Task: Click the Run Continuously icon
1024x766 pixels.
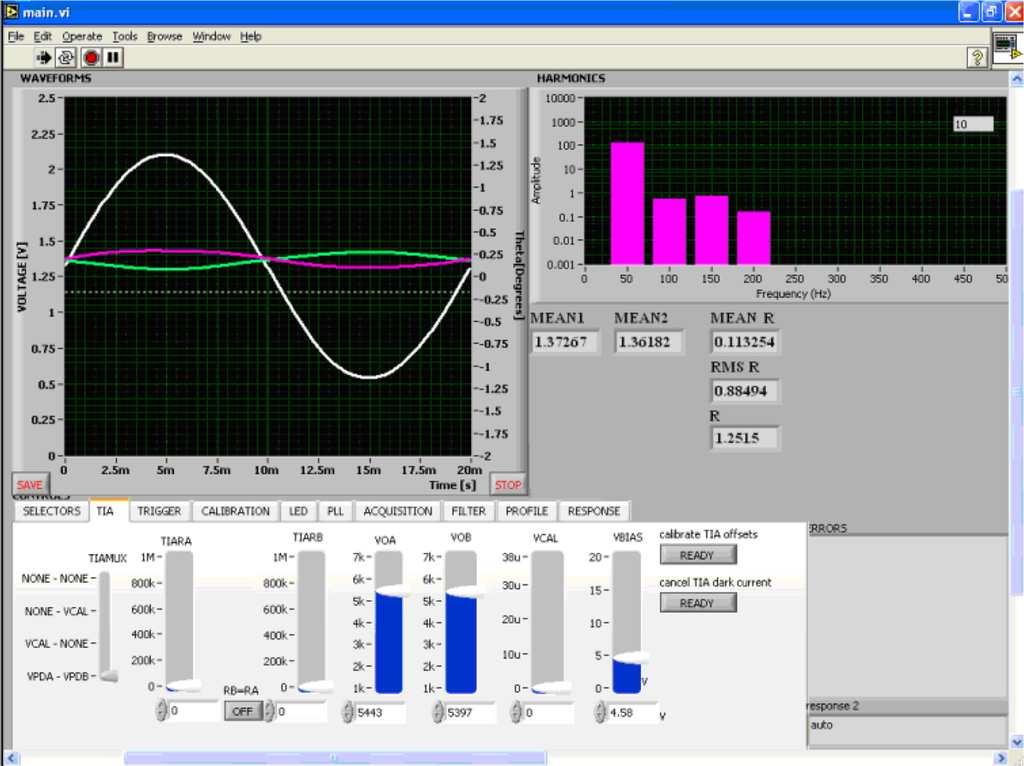Action: (x=67, y=58)
